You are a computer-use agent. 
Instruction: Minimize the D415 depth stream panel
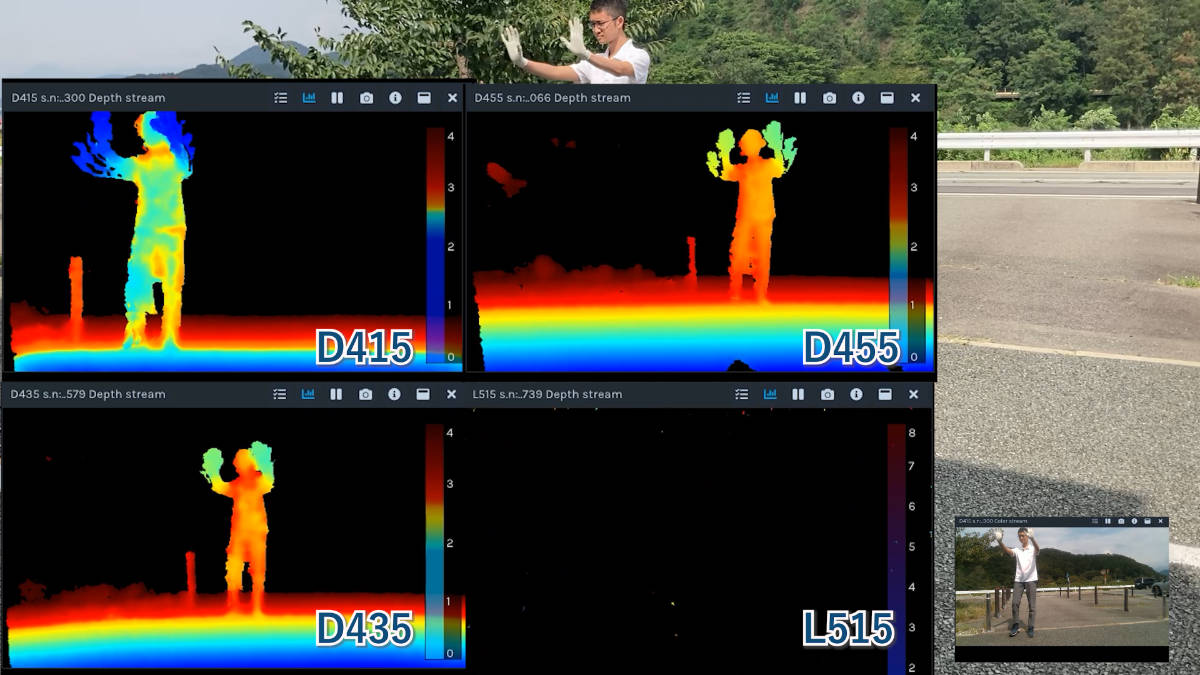[x=424, y=98]
